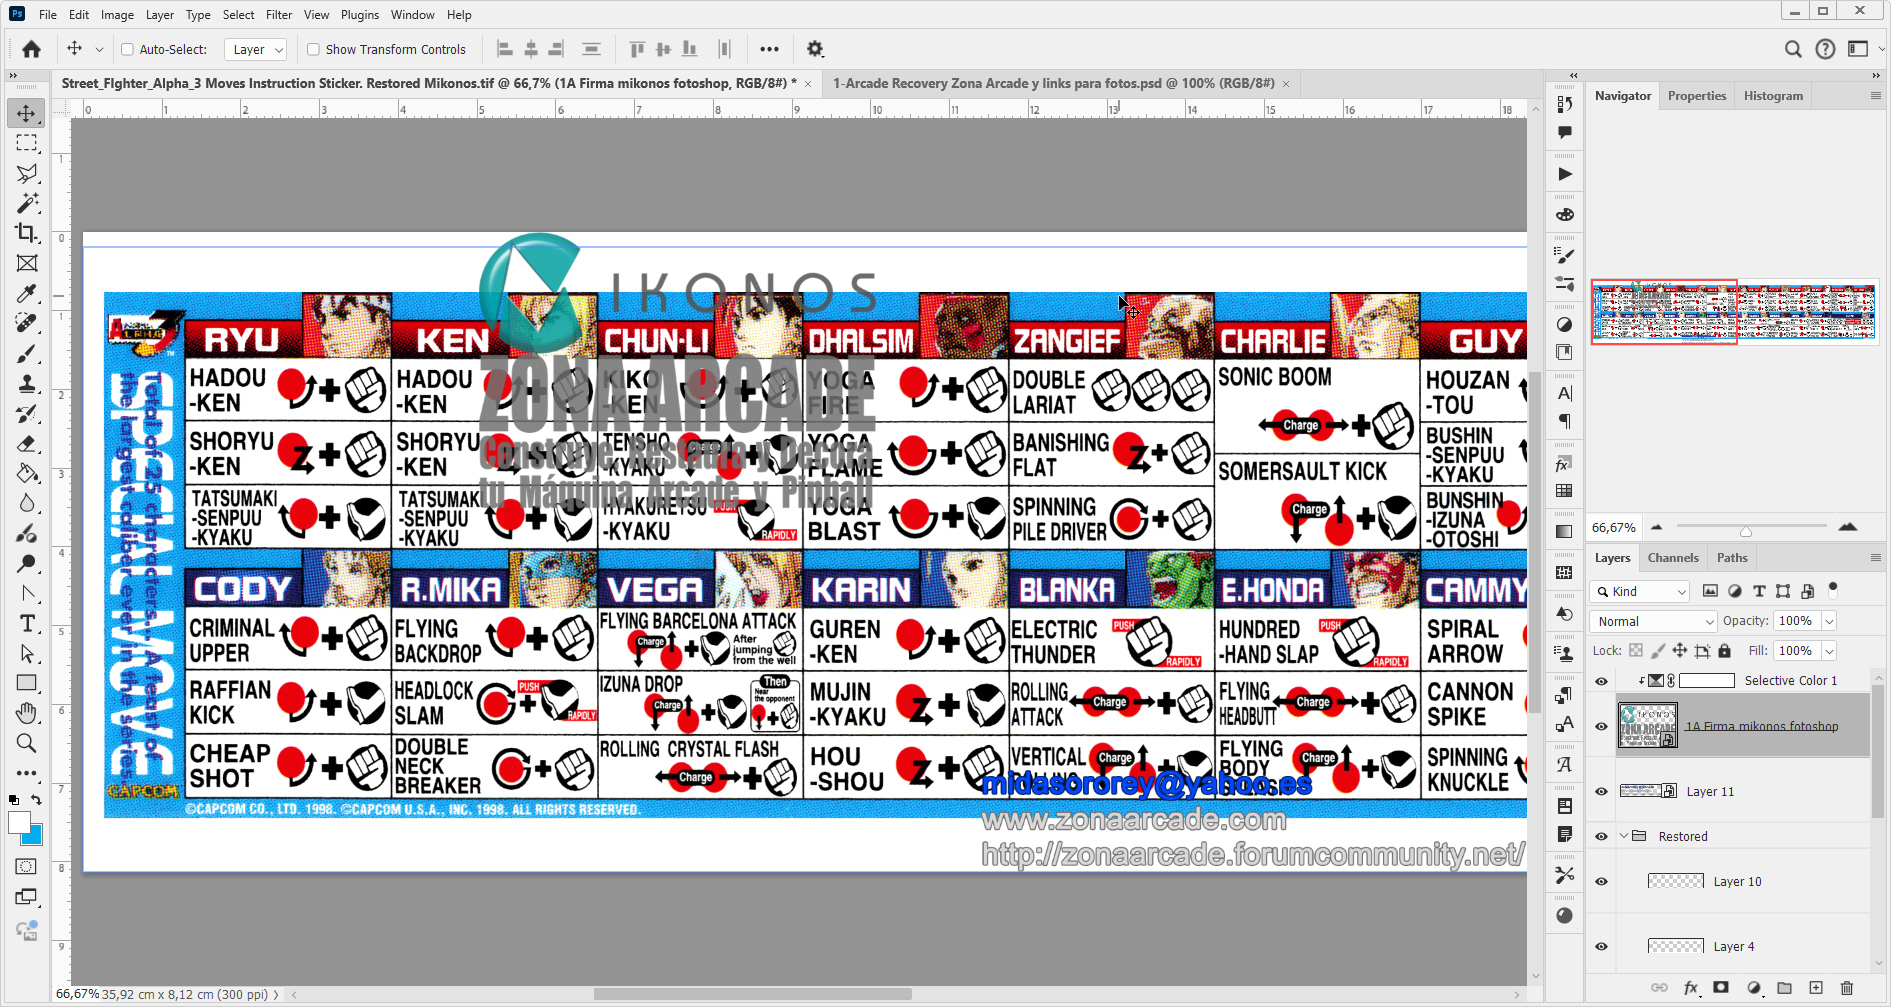Hide the Selective Color 1 layer
1891x1007 pixels.
1601,681
